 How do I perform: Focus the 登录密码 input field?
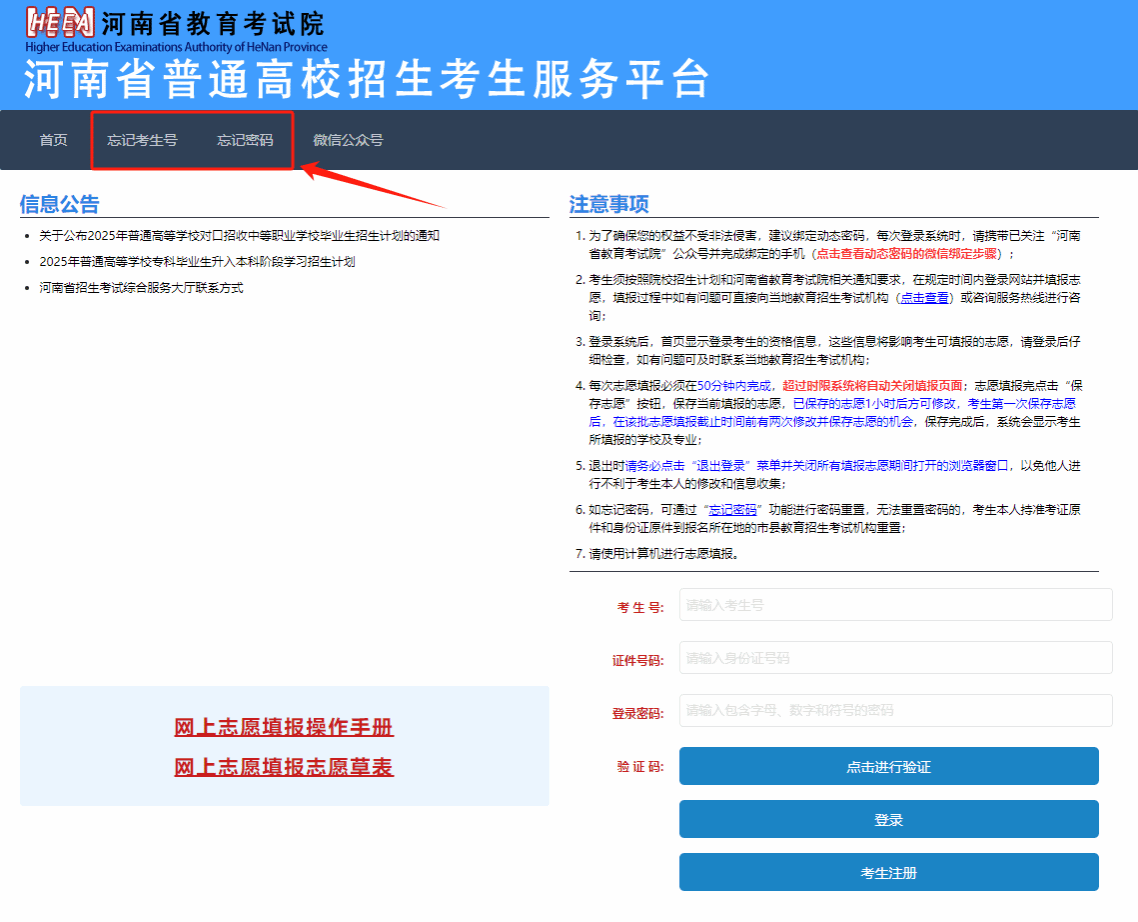point(895,711)
